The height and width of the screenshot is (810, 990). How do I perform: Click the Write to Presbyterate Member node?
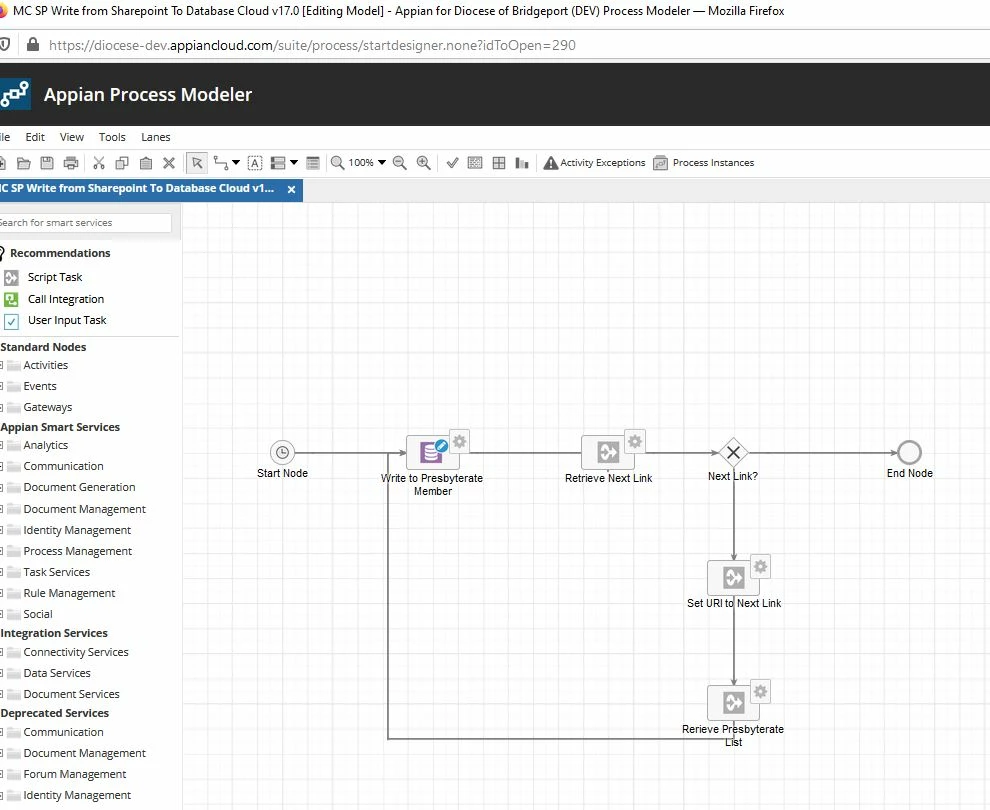(x=432, y=453)
